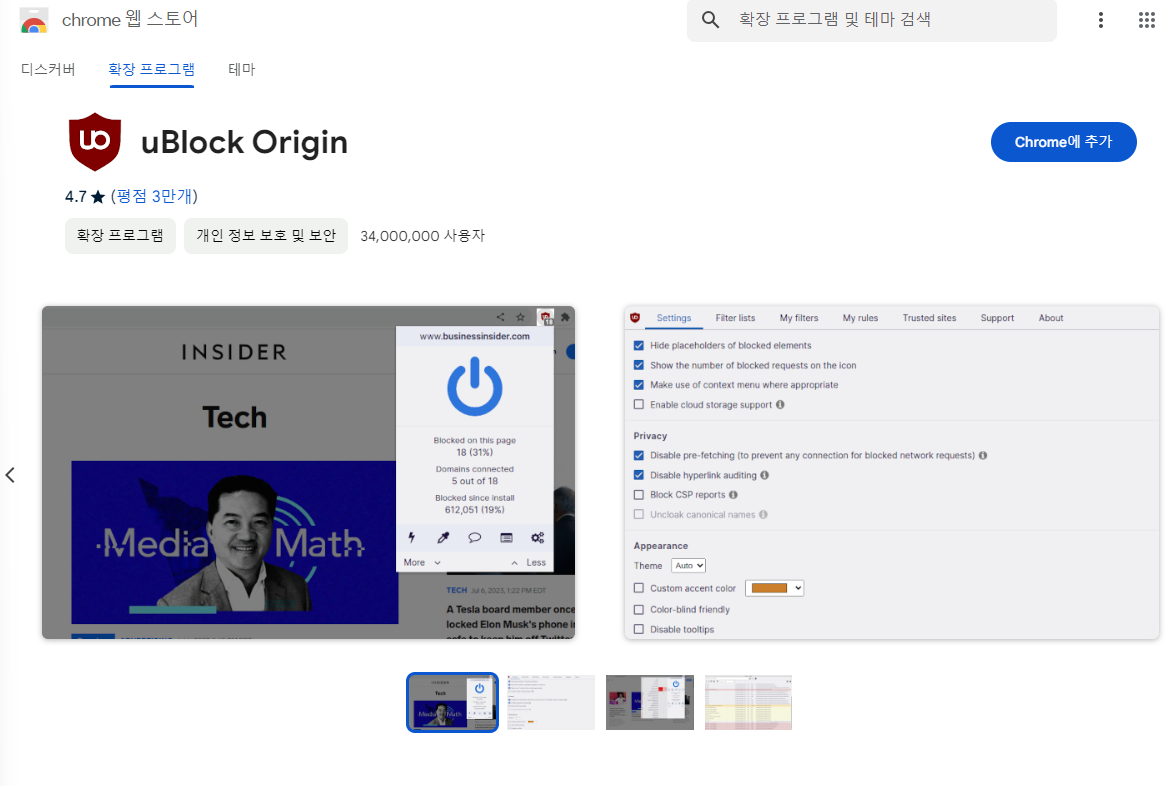This screenshot has width=1173, height=786.
Task: Open My filters tab in screenshot
Action: (799, 318)
